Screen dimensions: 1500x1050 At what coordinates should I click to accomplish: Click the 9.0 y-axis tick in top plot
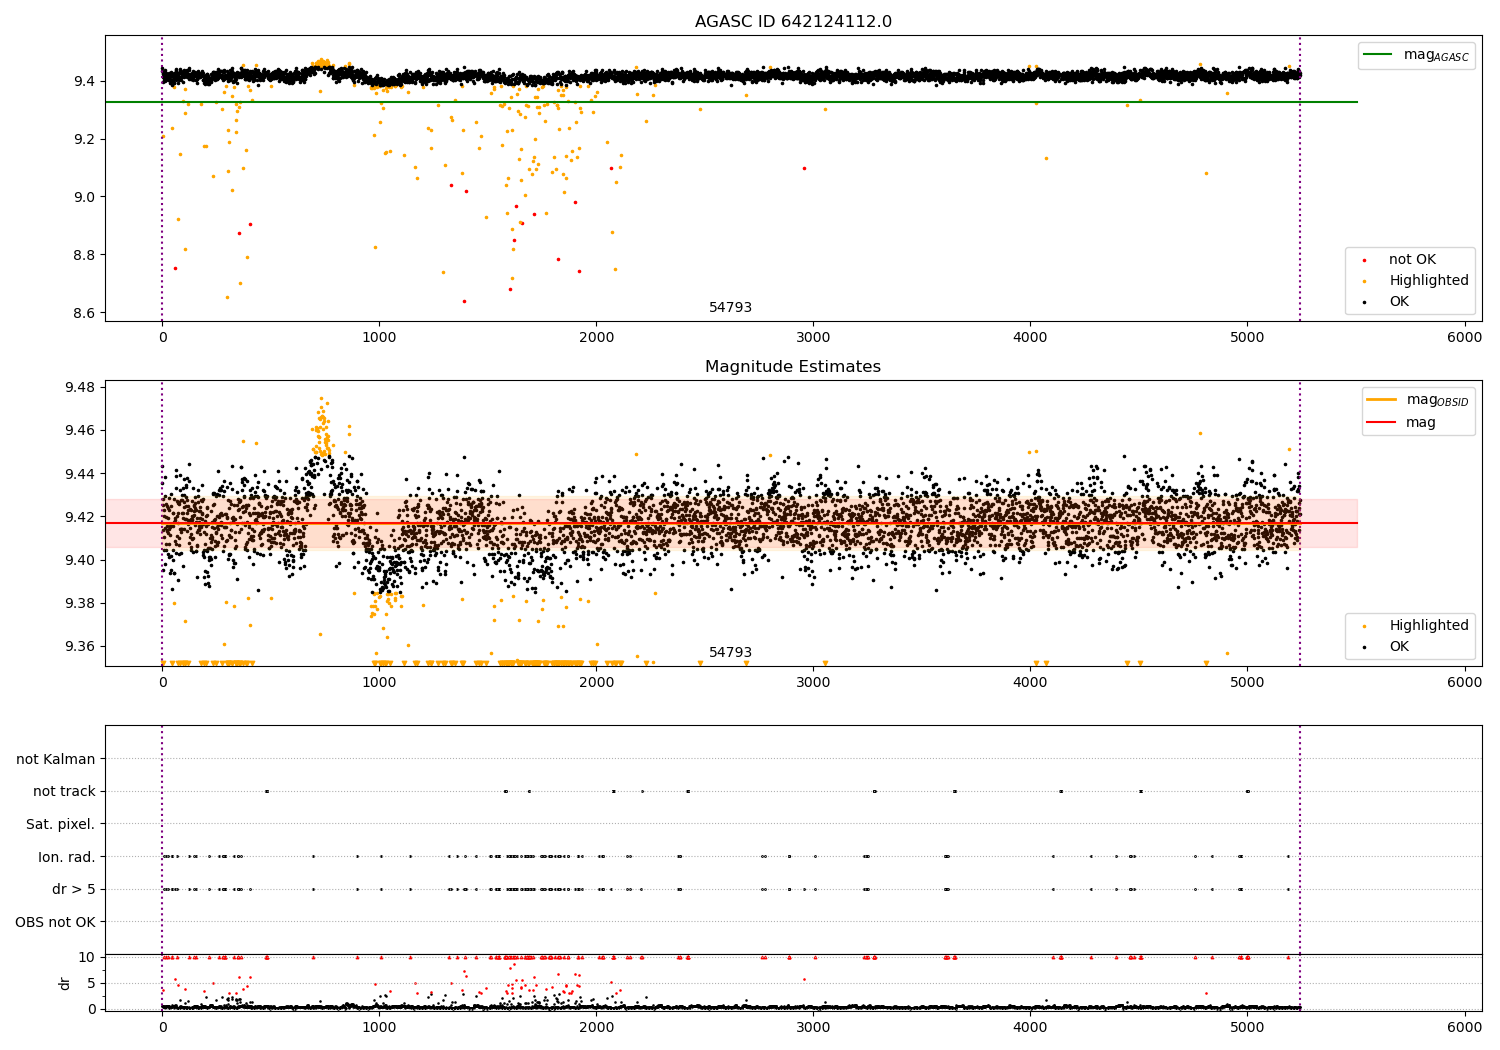[84, 197]
